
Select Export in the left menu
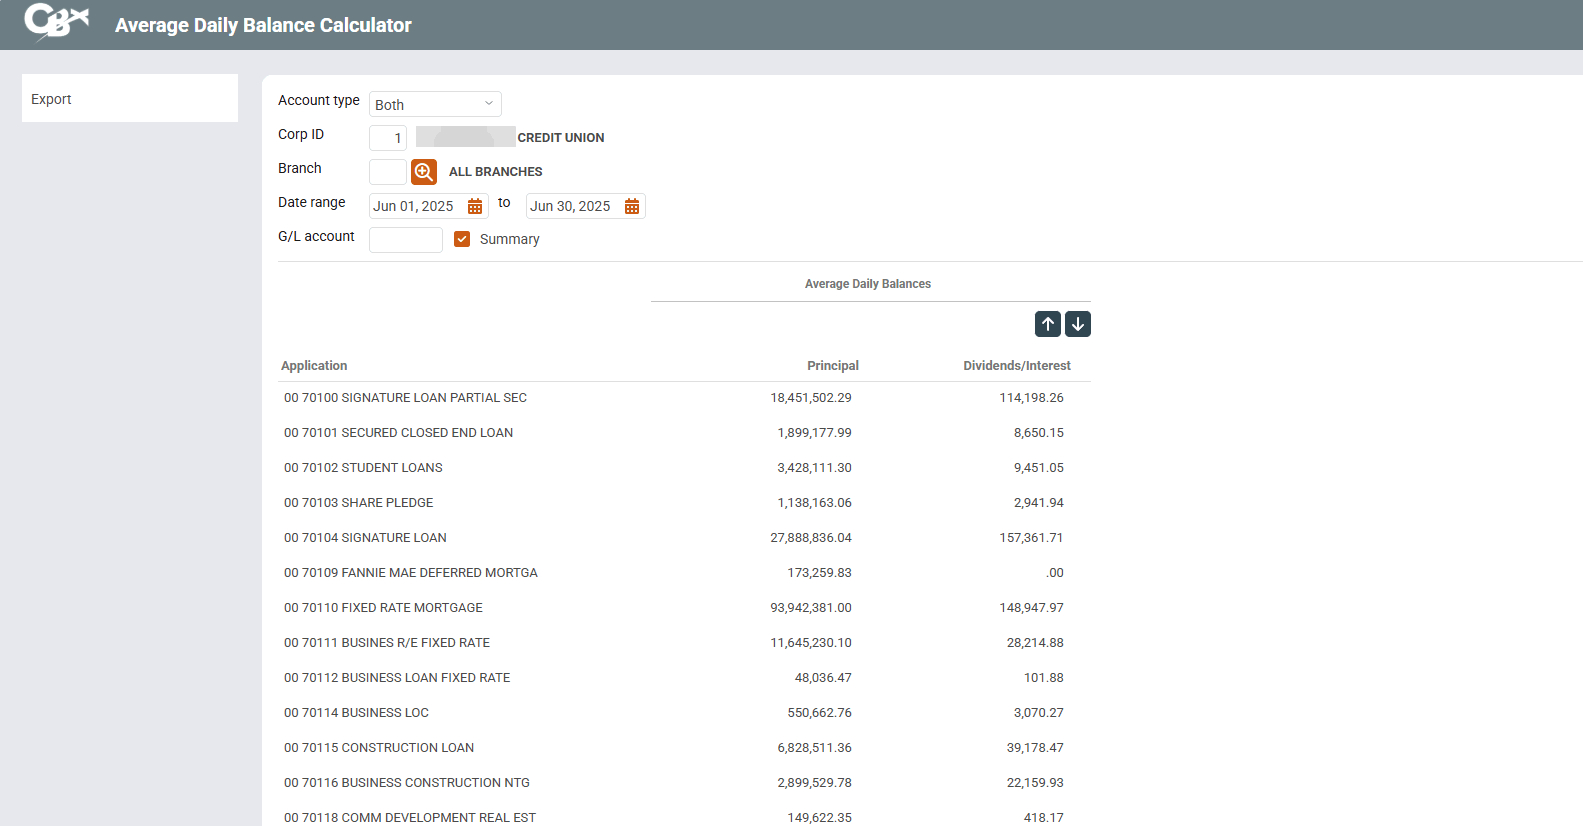pyautogui.click(x=51, y=99)
